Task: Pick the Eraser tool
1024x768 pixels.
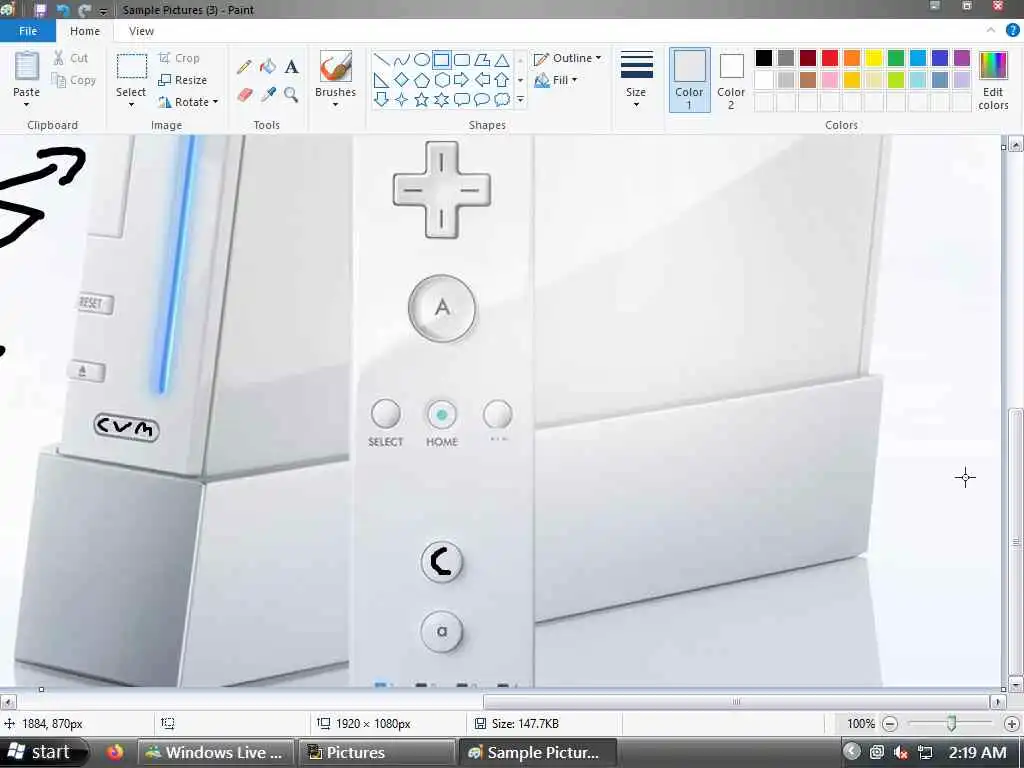Action: (x=244, y=95)
